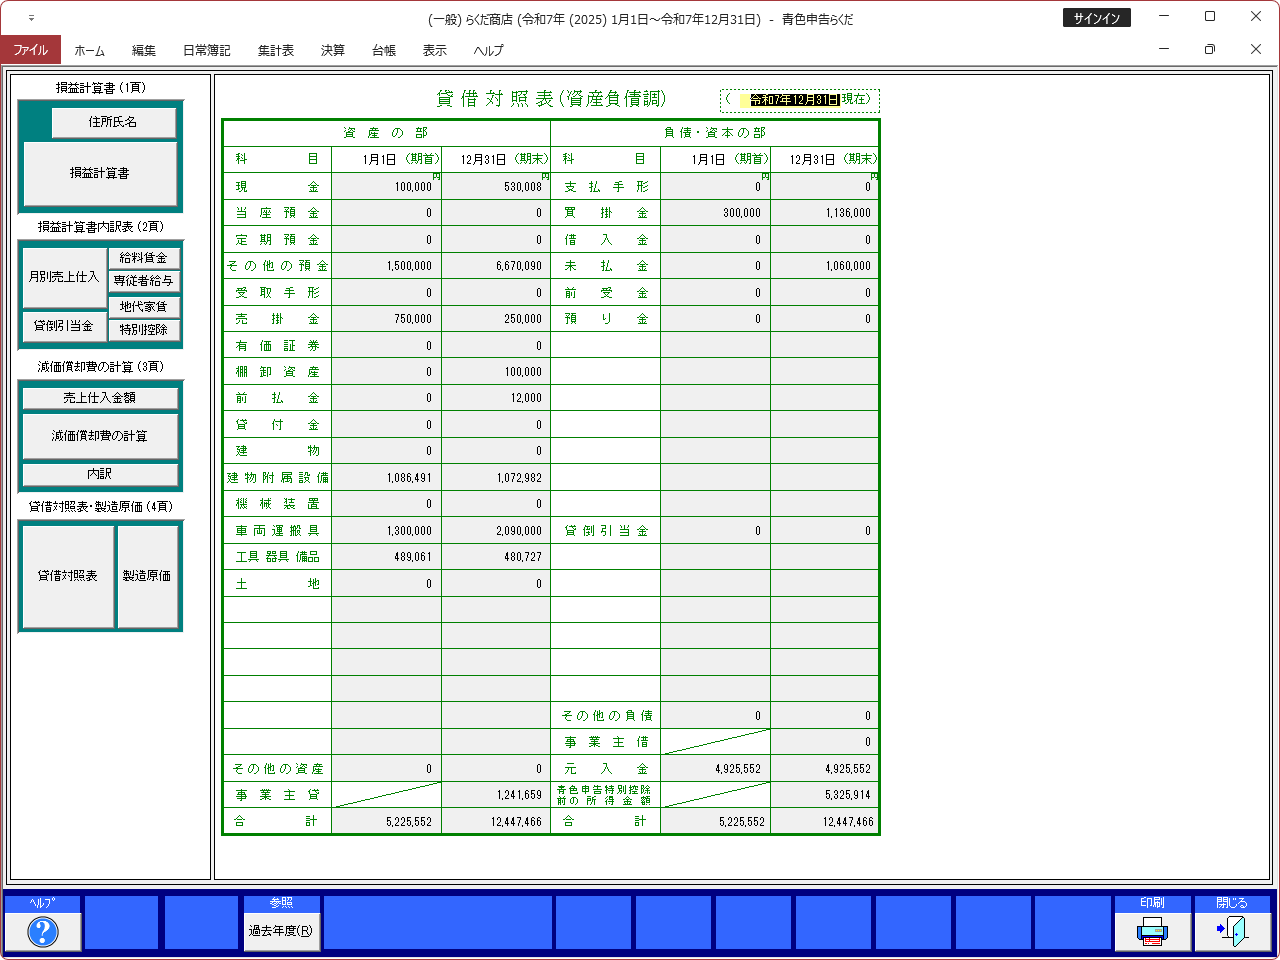Click the 買掛金 ending balance cell 1,136,000
The image size is (1280, 960).
click(x=824, y=213)
